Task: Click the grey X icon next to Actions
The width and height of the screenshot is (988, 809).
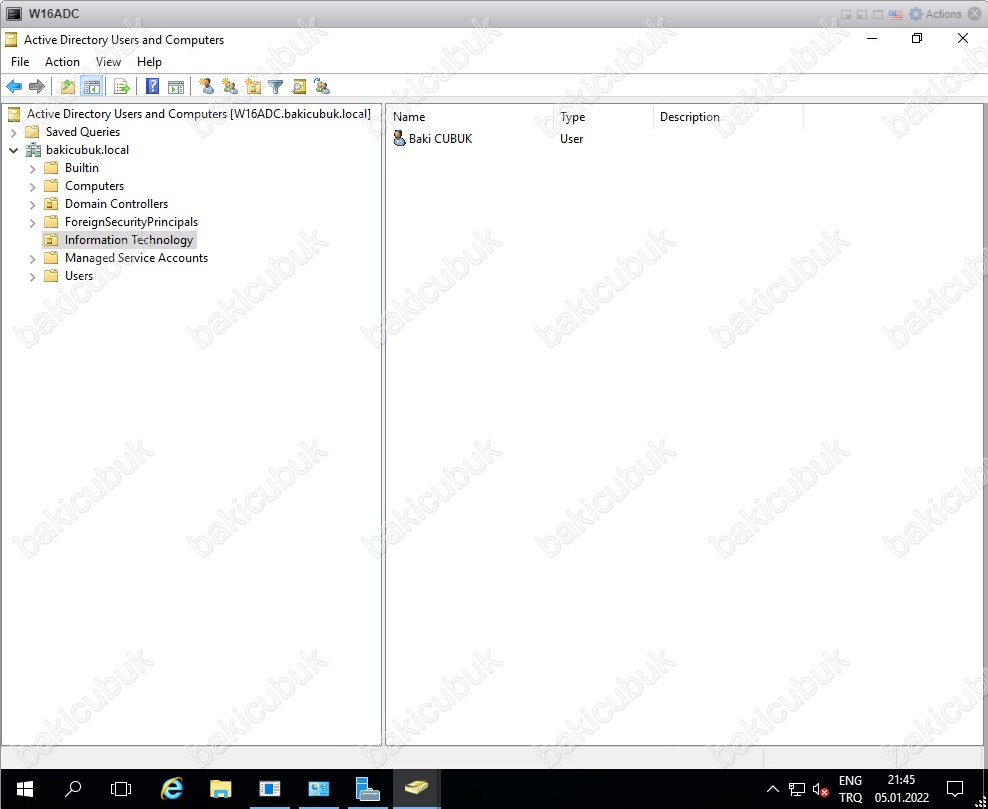Action: click(974, 14)
